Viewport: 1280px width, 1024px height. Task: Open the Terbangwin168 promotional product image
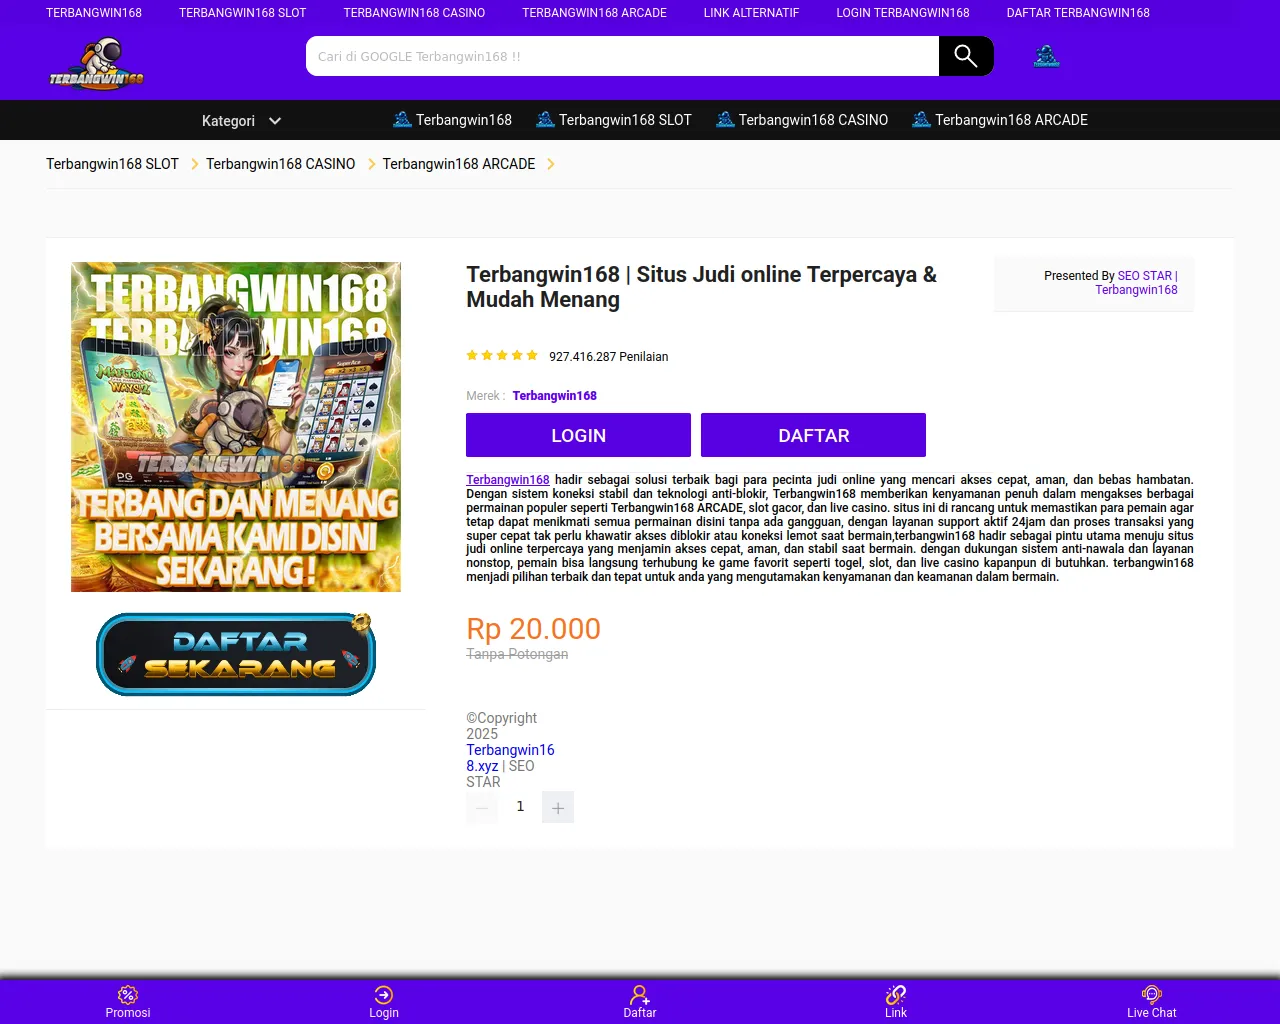tap(236, 427)
